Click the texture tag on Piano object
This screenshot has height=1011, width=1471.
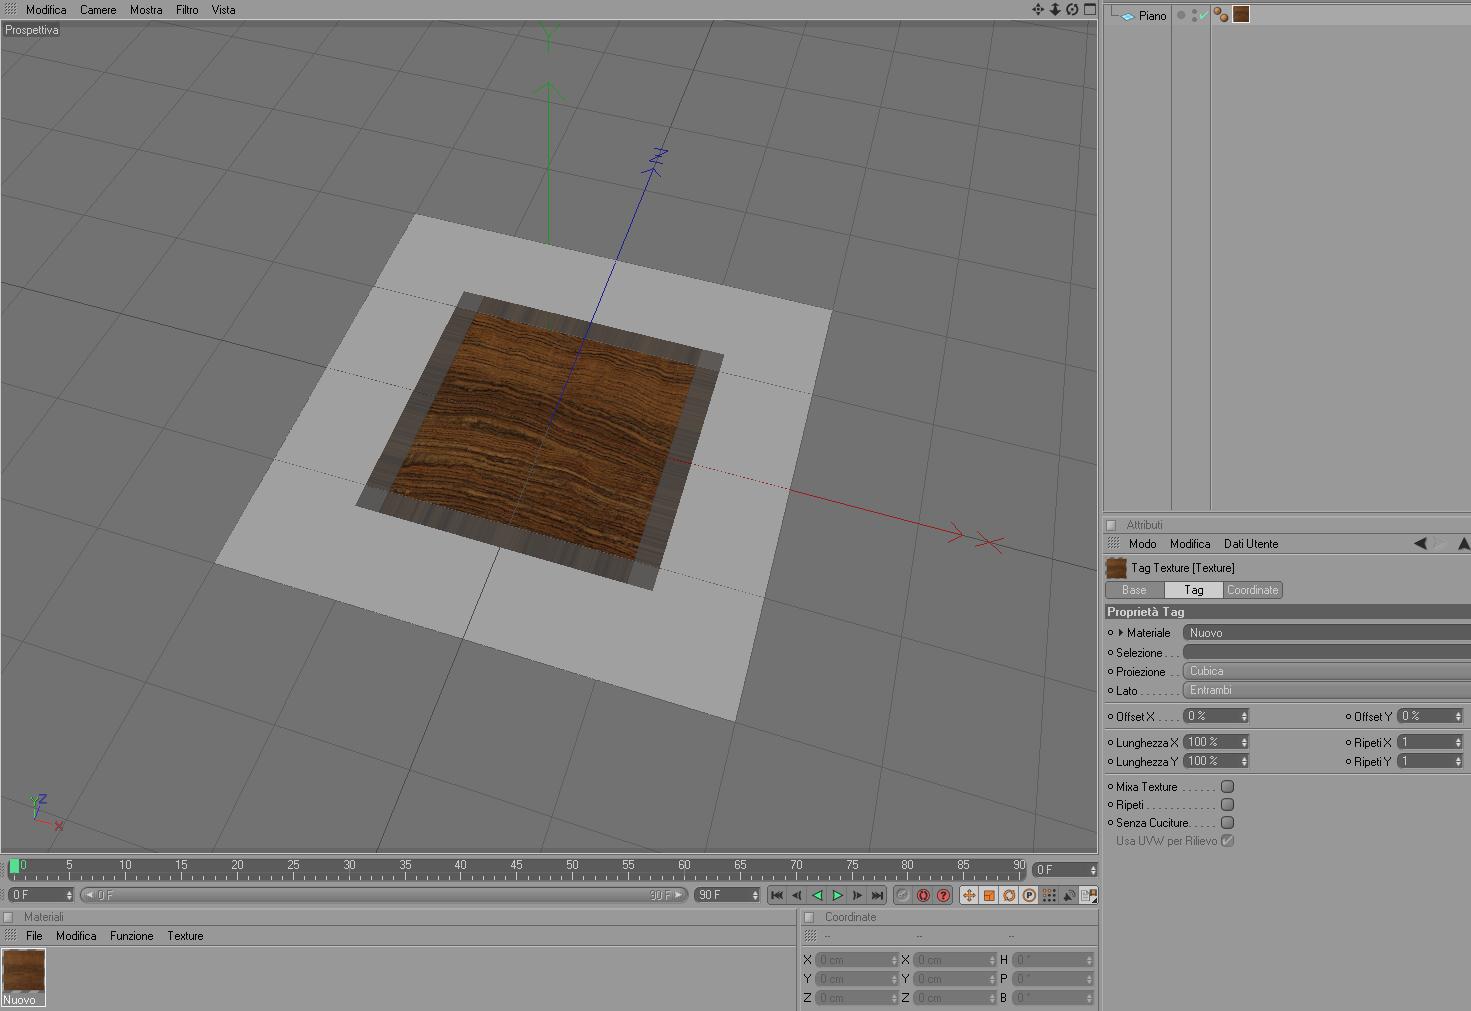pos(1241,15)
